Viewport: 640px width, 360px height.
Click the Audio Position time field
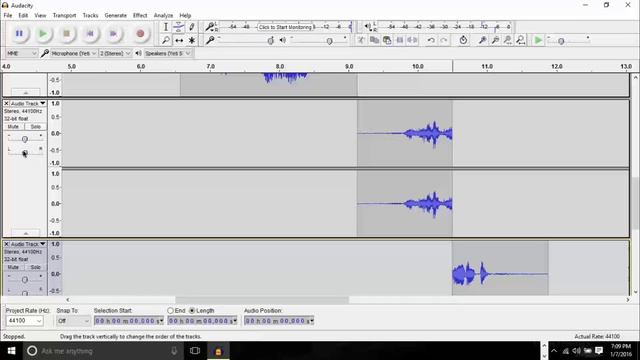point(279,321)
